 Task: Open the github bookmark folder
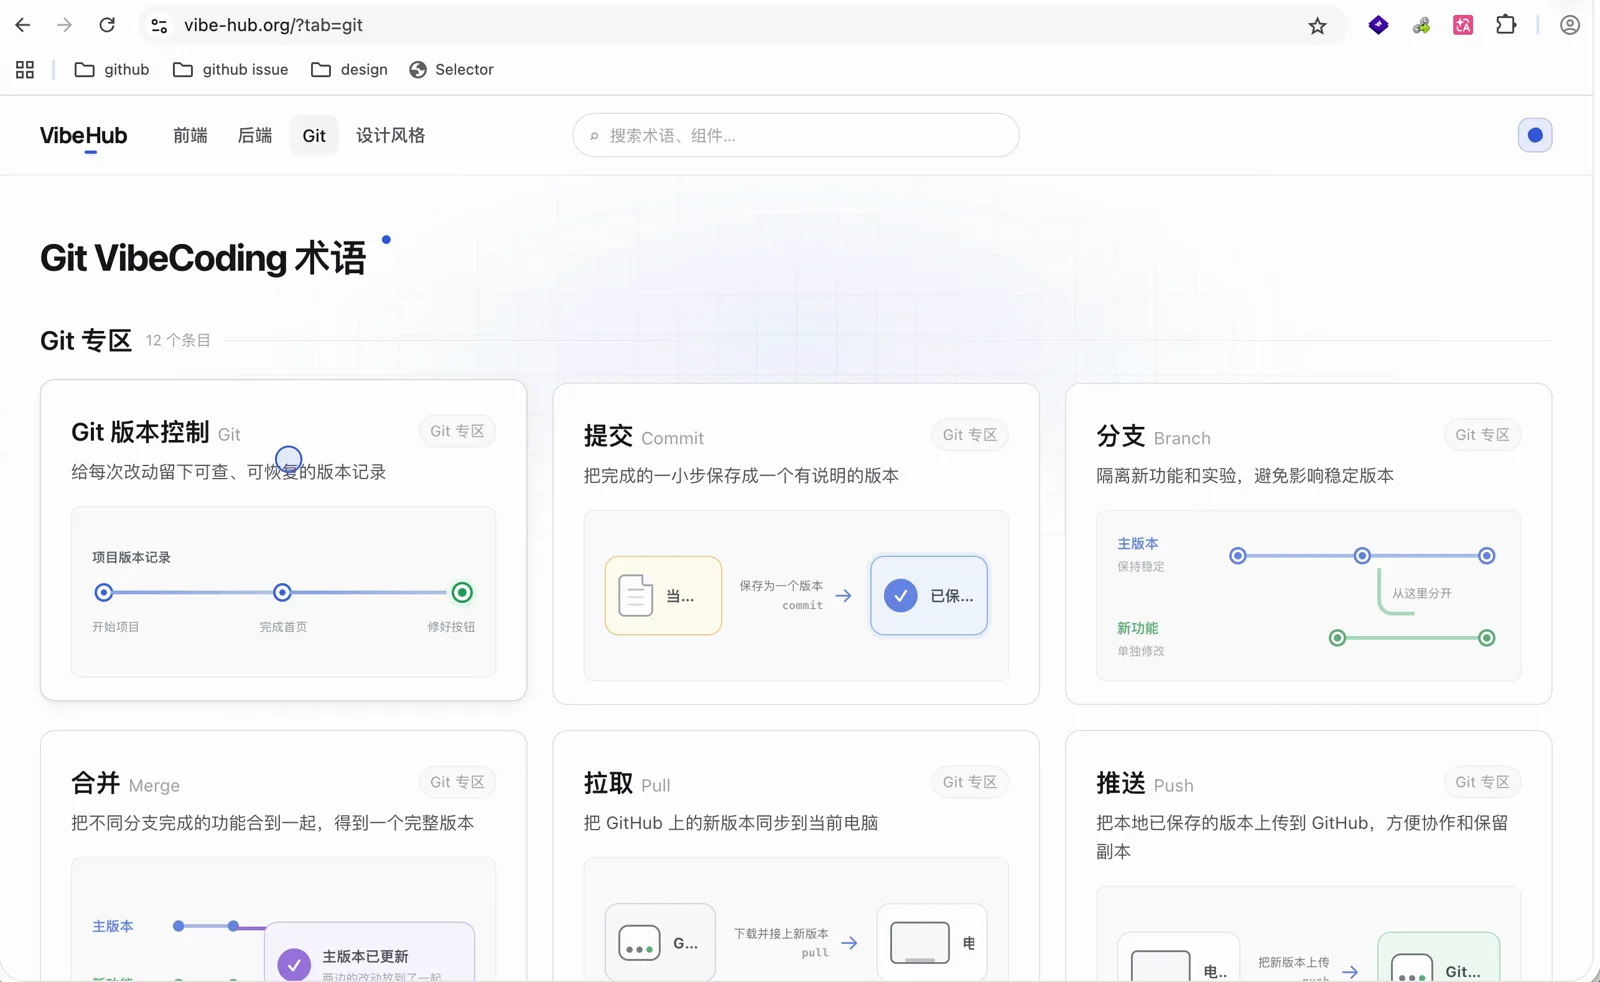tap(112, 69)
